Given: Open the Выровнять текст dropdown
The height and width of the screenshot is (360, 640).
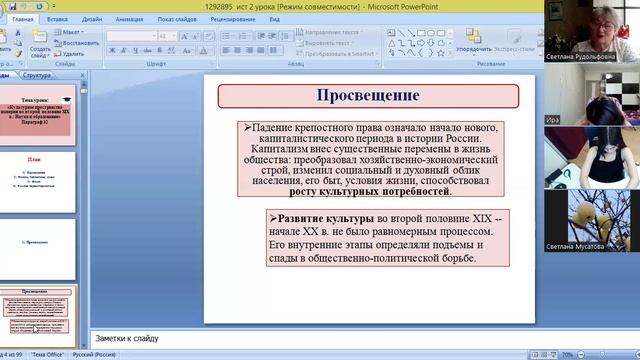Looking at the screenshot, I should (325, 43).
